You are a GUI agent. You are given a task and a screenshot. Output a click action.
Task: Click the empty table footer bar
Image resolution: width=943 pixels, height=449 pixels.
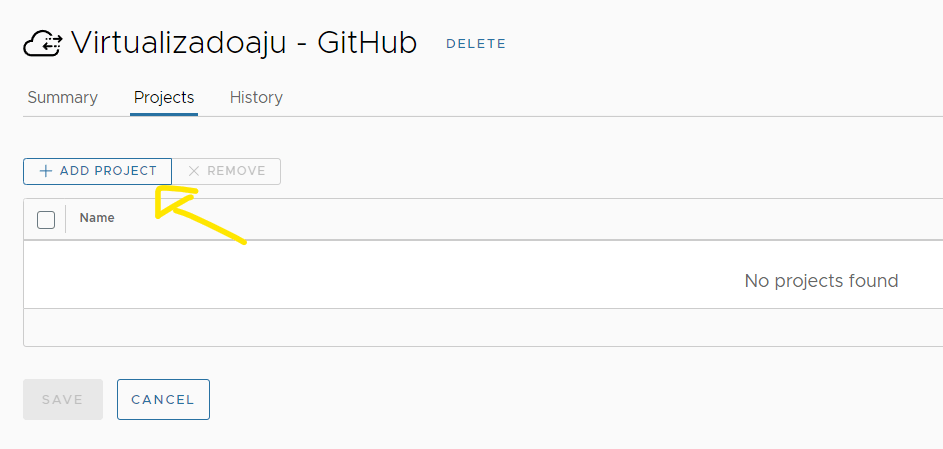pyautogui.click(x=480, y=327)
